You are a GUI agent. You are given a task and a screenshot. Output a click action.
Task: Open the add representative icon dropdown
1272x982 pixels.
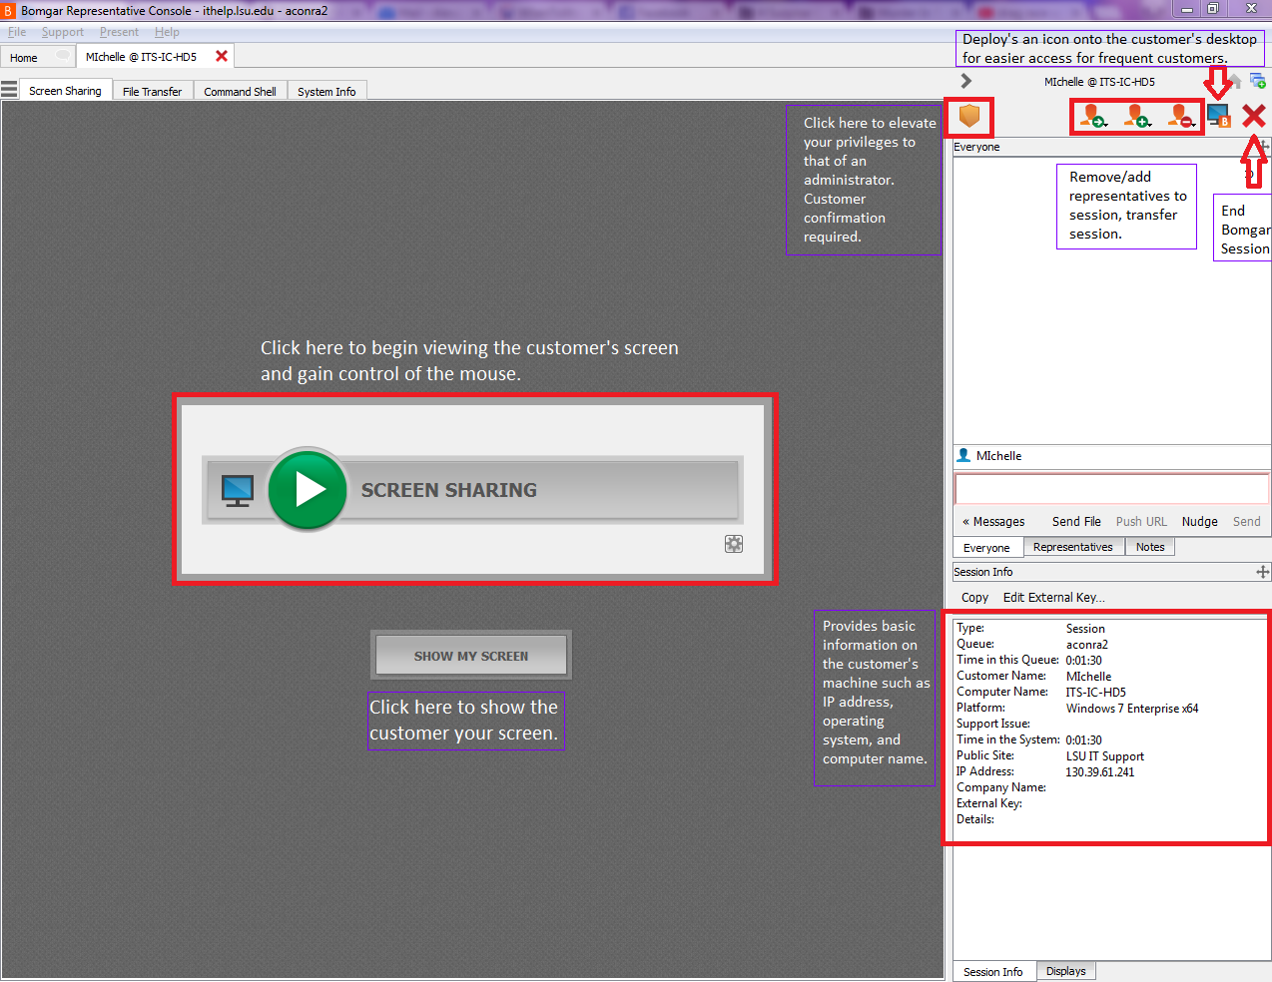(x=1138, y=117)
